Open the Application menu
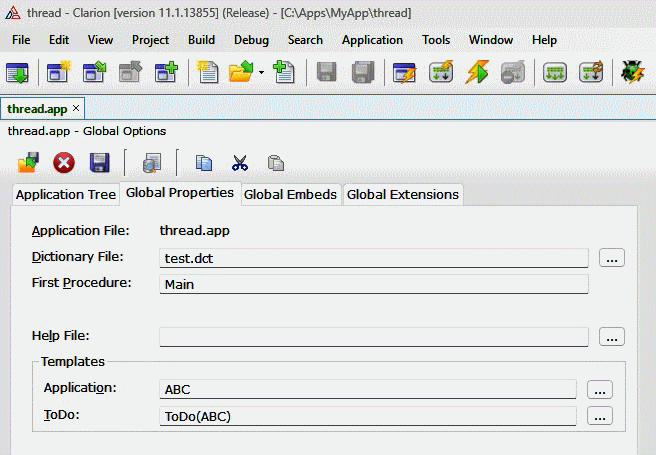 372,40
